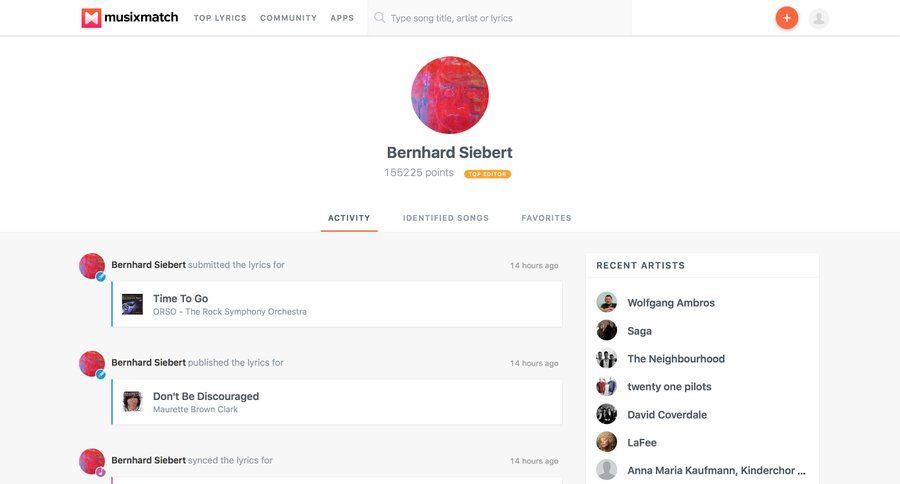Image resolution: width=900 pixels, height=484 pixels.
Task: Click the Top Editor badge
Action: [x=487, y=174]
